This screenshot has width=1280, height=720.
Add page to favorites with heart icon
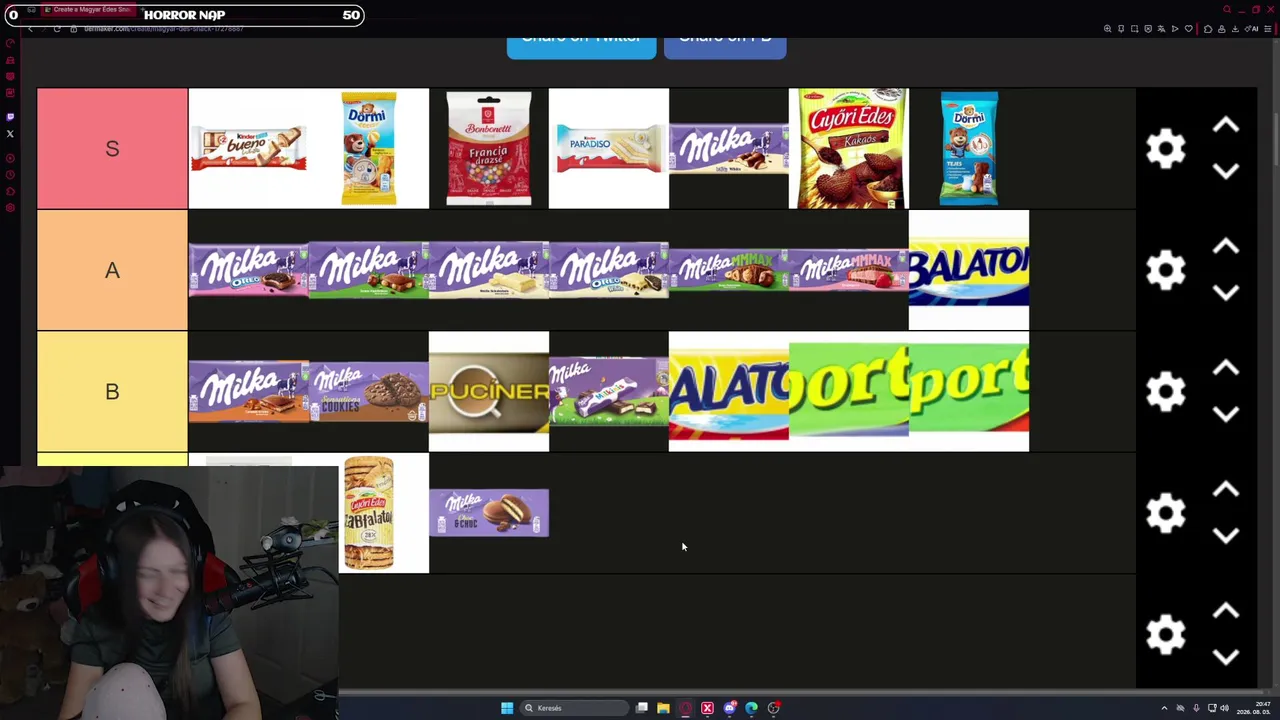[x=1188, y=29]
